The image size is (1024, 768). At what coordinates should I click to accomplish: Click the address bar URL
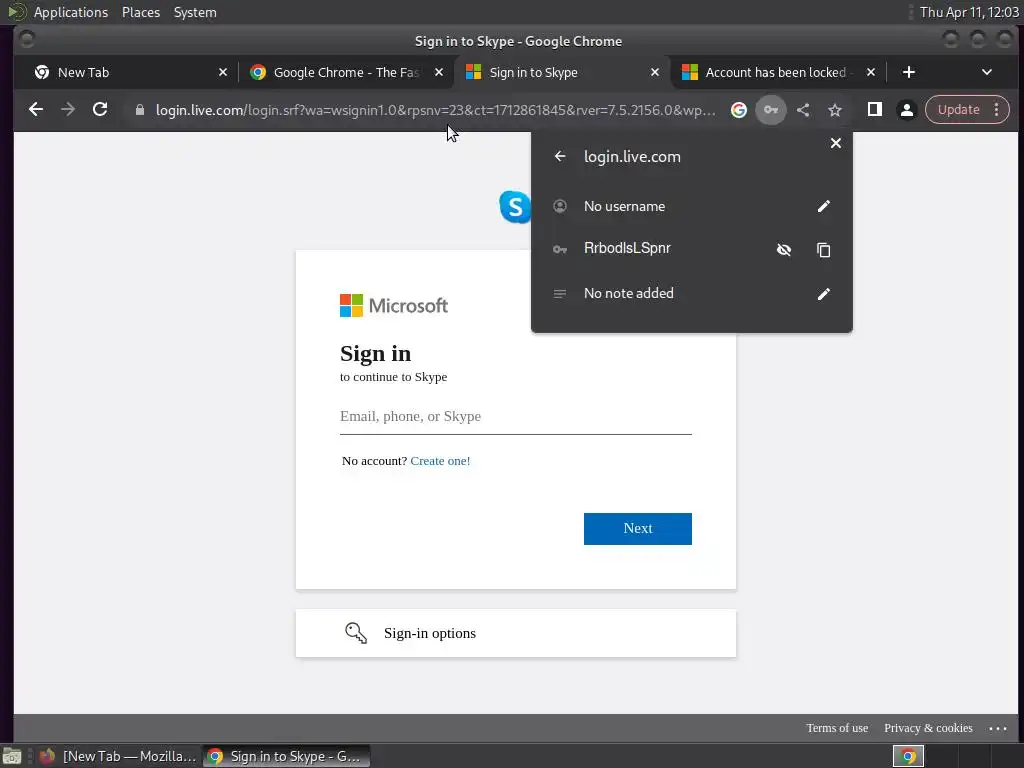435,110
